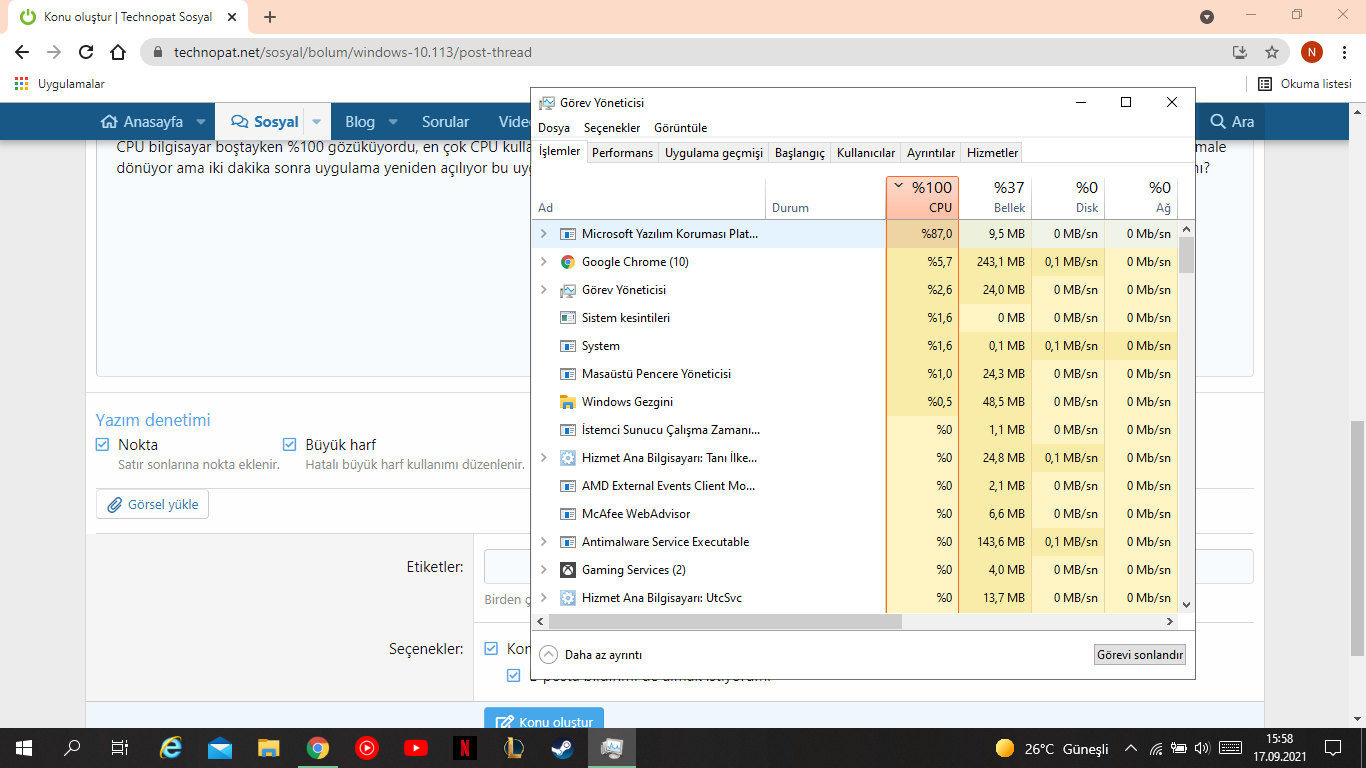Open Task View on the taskbar

120,747
